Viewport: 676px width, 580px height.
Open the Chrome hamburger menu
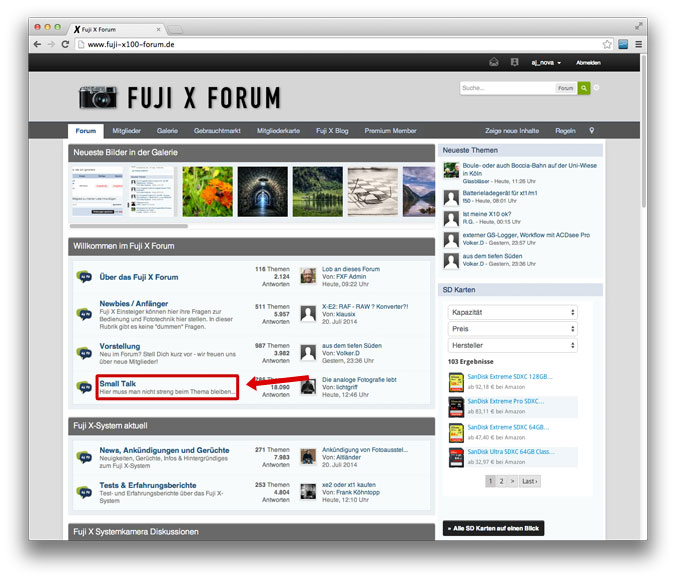(x=638, y=44)
